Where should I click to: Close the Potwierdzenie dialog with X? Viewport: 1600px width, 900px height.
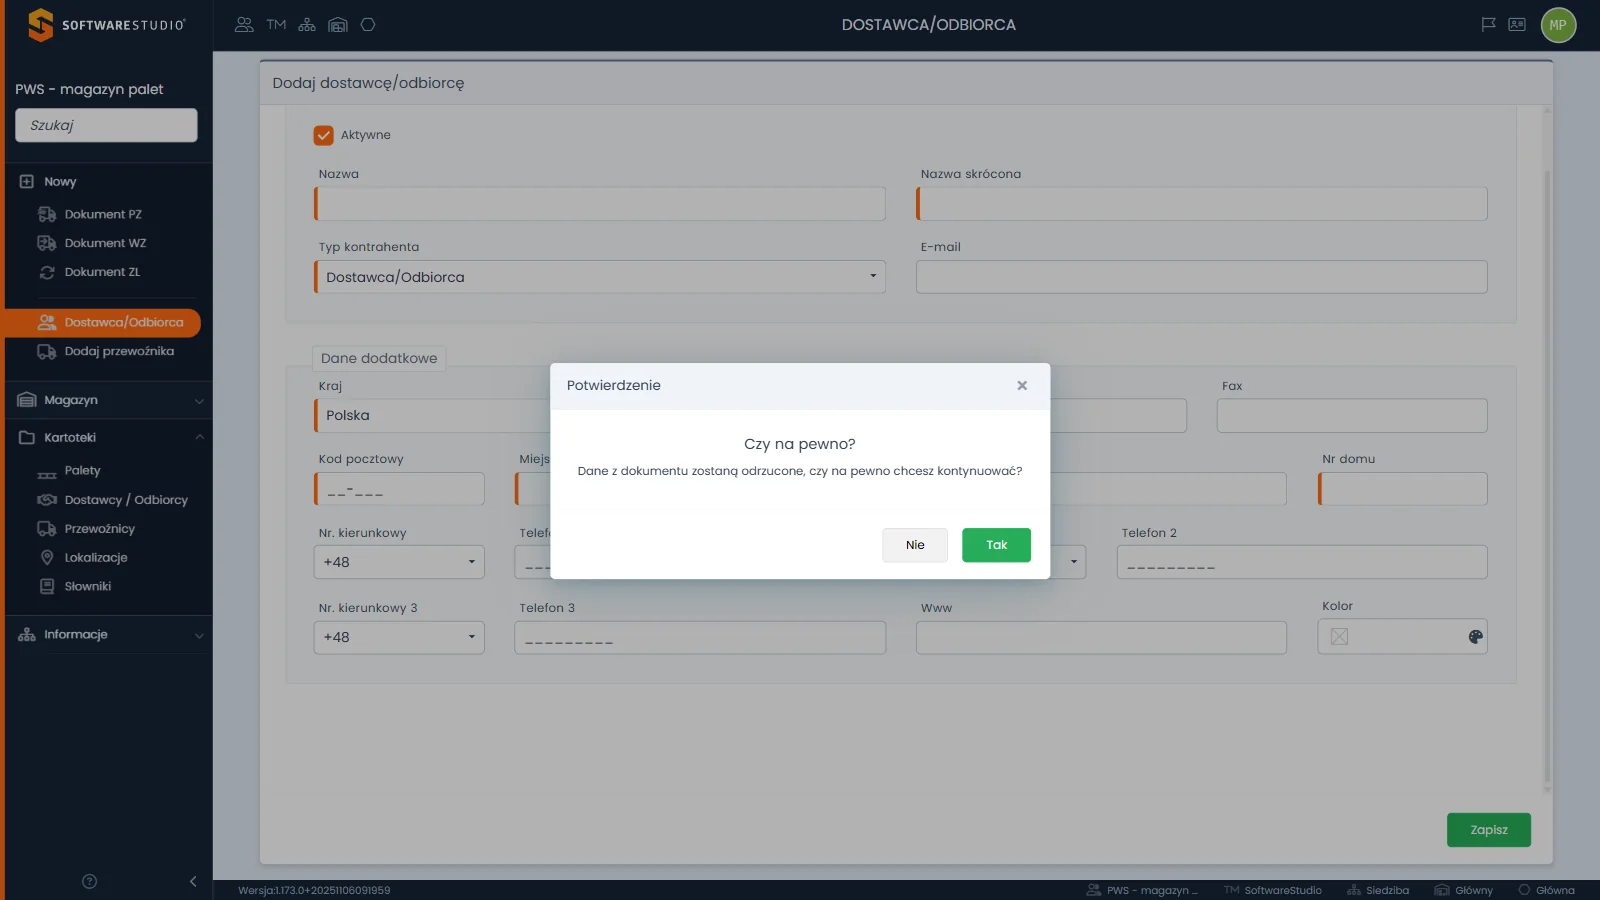1022,386
